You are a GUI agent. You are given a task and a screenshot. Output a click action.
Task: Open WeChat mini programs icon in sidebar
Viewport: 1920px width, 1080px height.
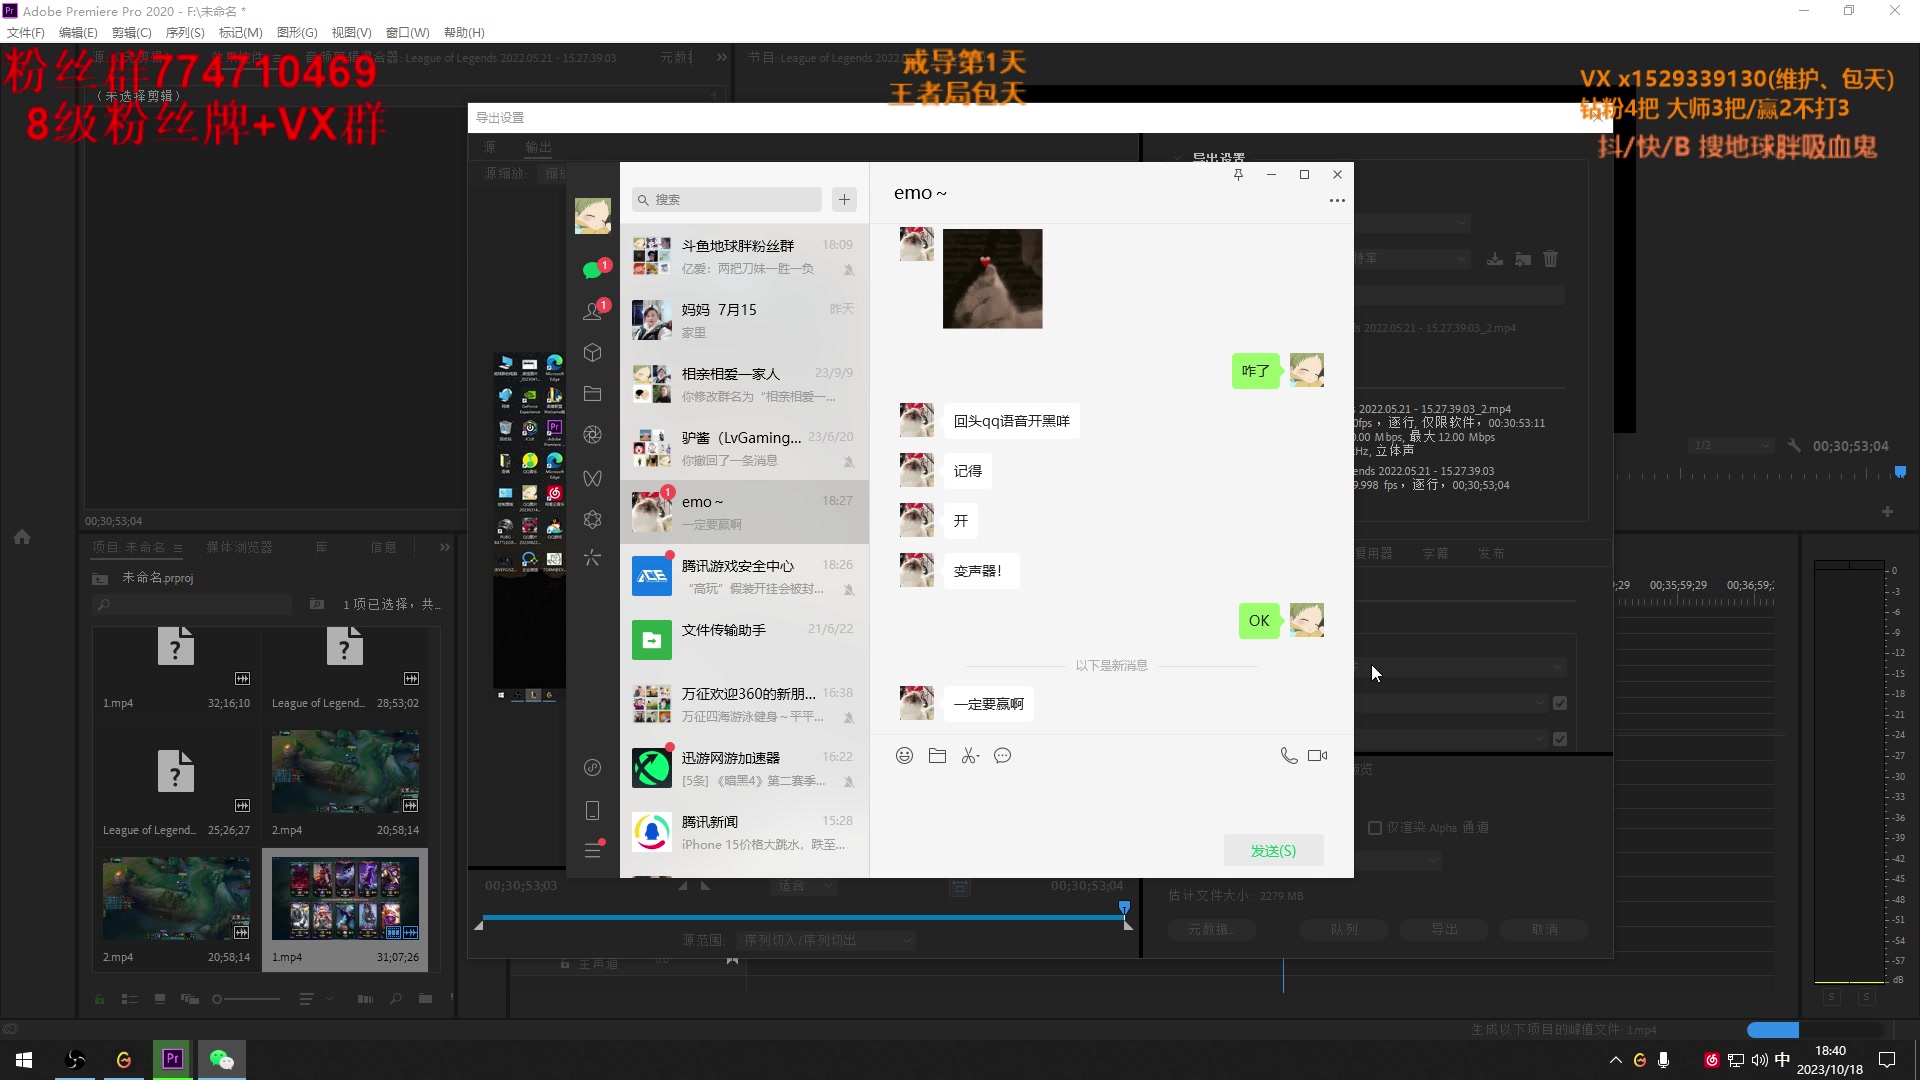pos(592,520)
